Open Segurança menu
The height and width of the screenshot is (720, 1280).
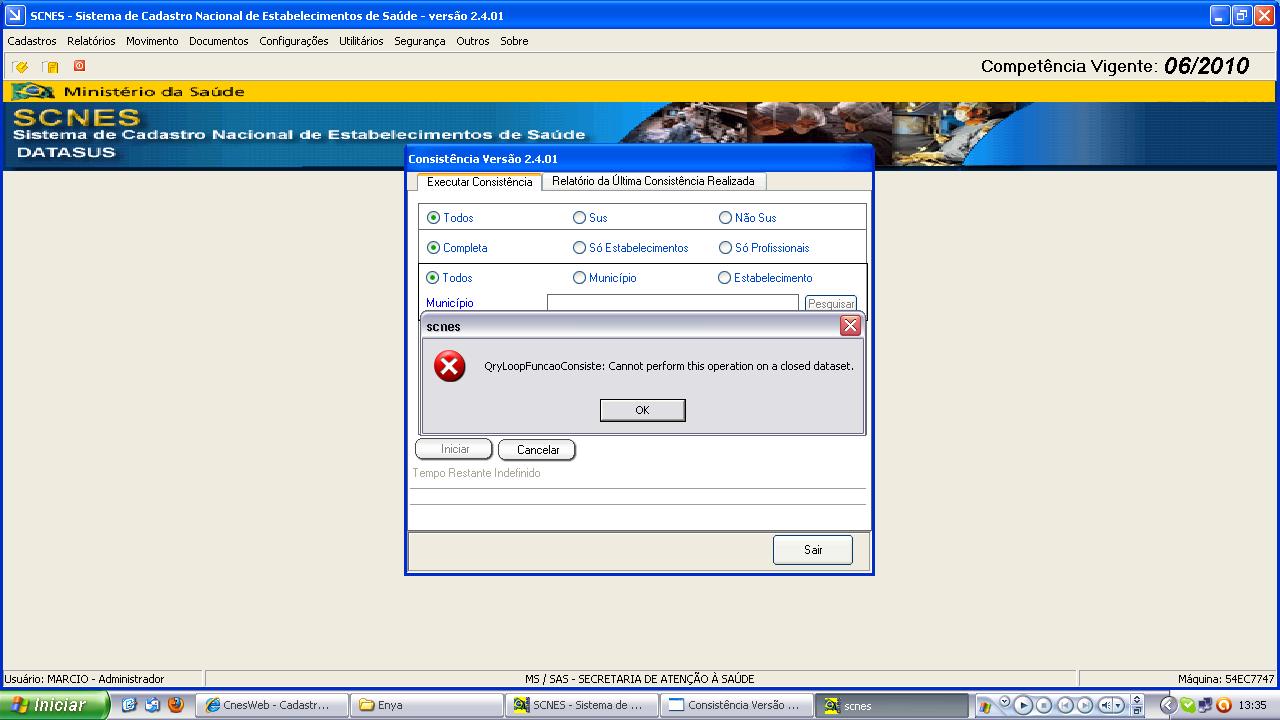click(x=420, y=41)
